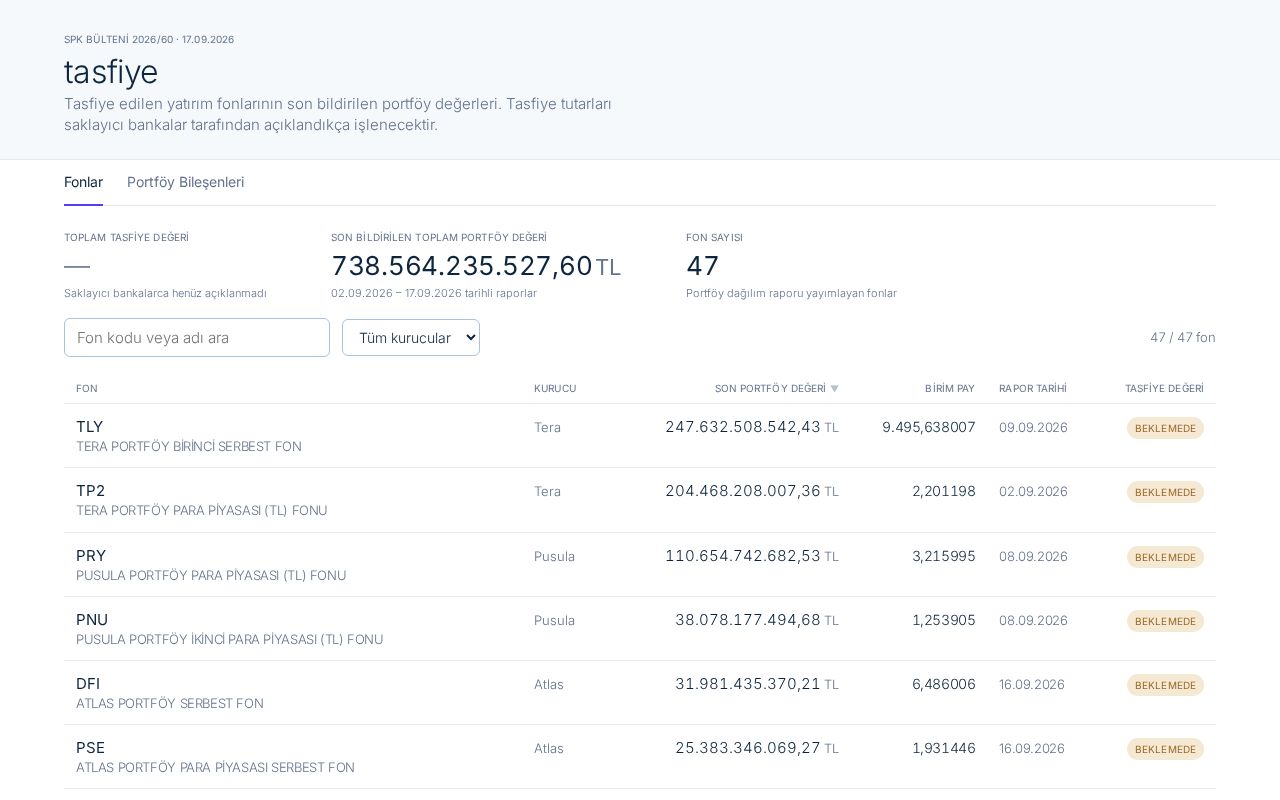The width and height of the screenshot is (1280, 800).
Task: Click the report date 09.09.2026
Action: coord(1033,427)
